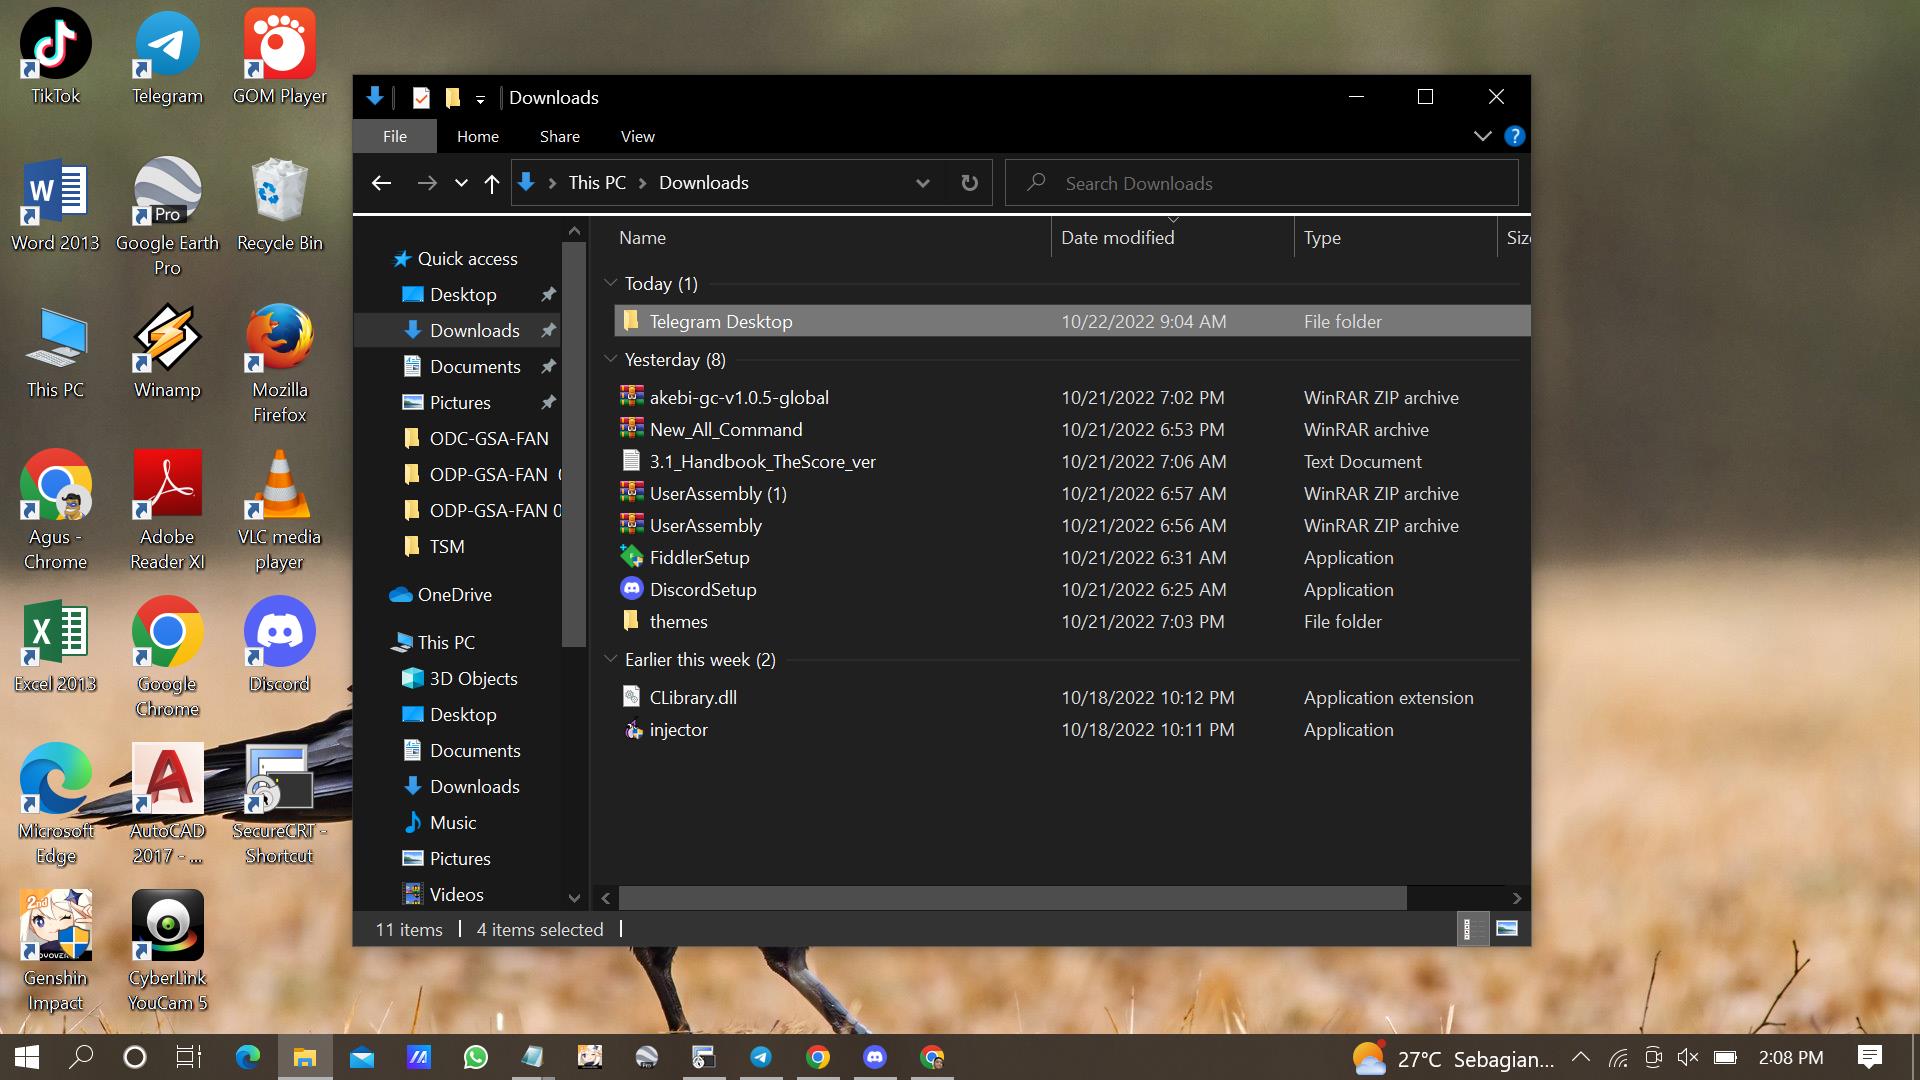Open the Share ribbon tab
The image size is (1920, 1080).
click(559, 136)
